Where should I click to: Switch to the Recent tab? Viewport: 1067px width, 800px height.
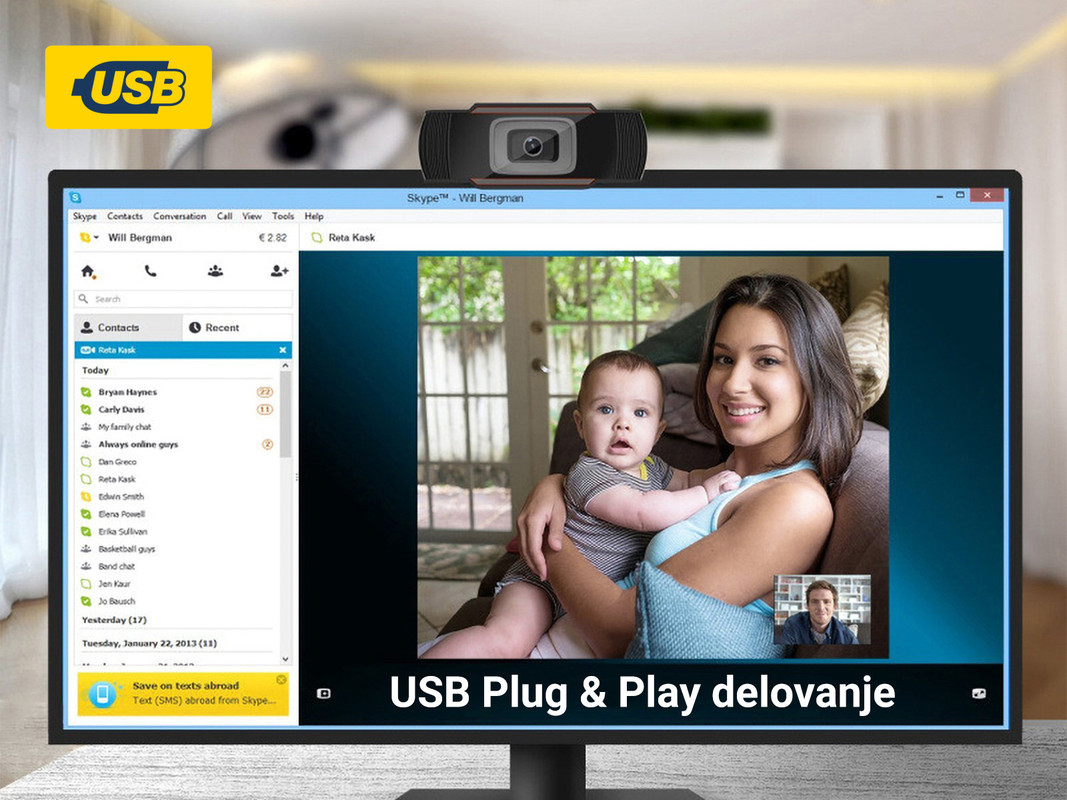point(237,328)
